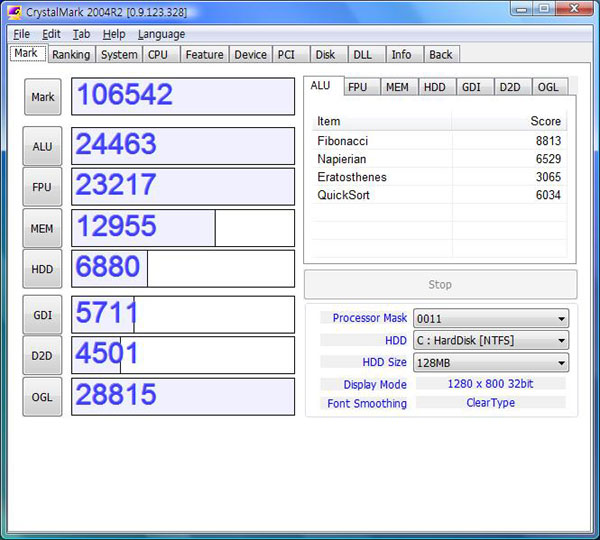Run the HDD benchmark test
Viewport: 600px width, 540px height.
(42, 269)
